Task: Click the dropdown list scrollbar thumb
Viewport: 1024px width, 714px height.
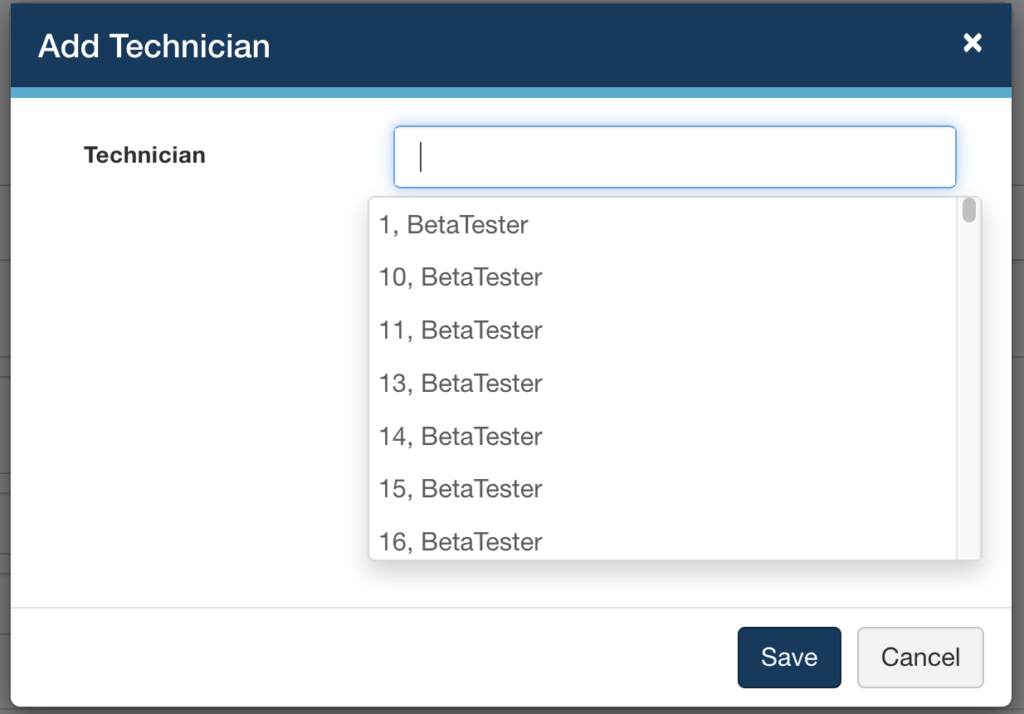Action: click(969, 211)
